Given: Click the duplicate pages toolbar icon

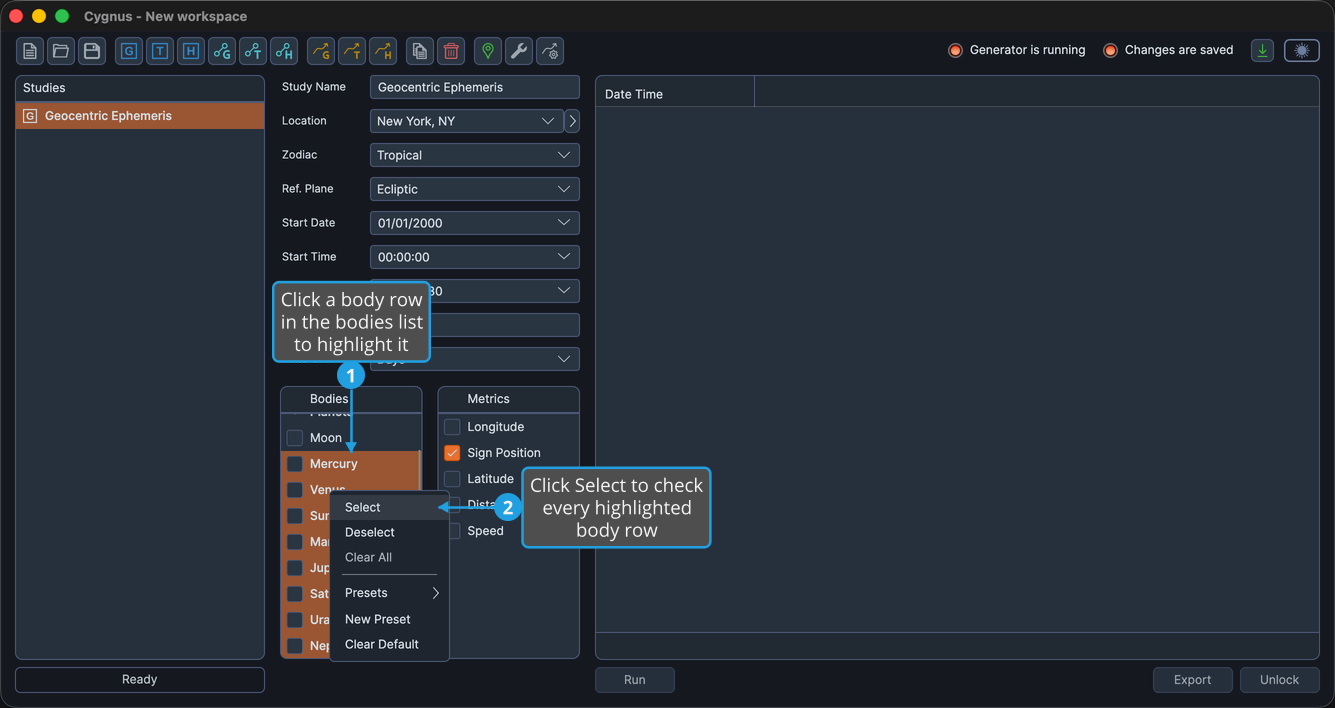Looking at the screenshot, I should (420, 51).
